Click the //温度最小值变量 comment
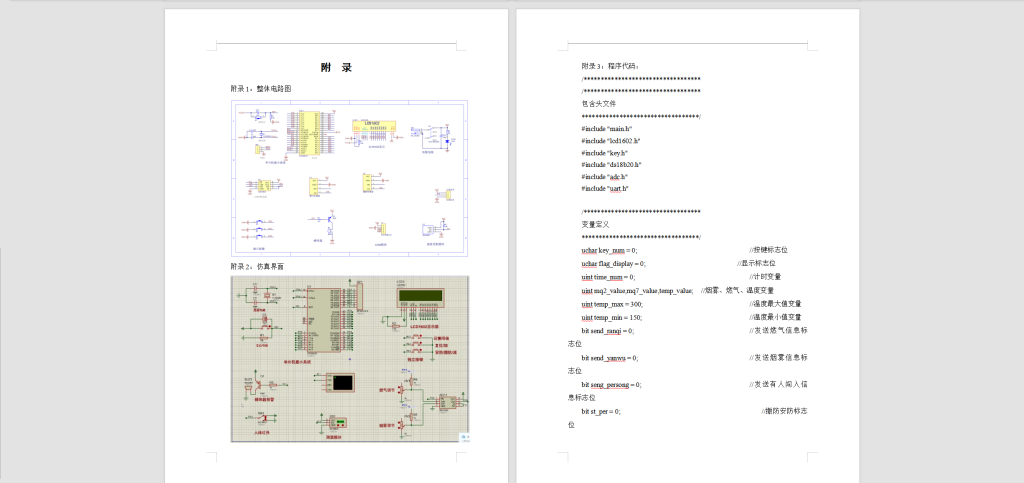 click(x=775, y=317)
